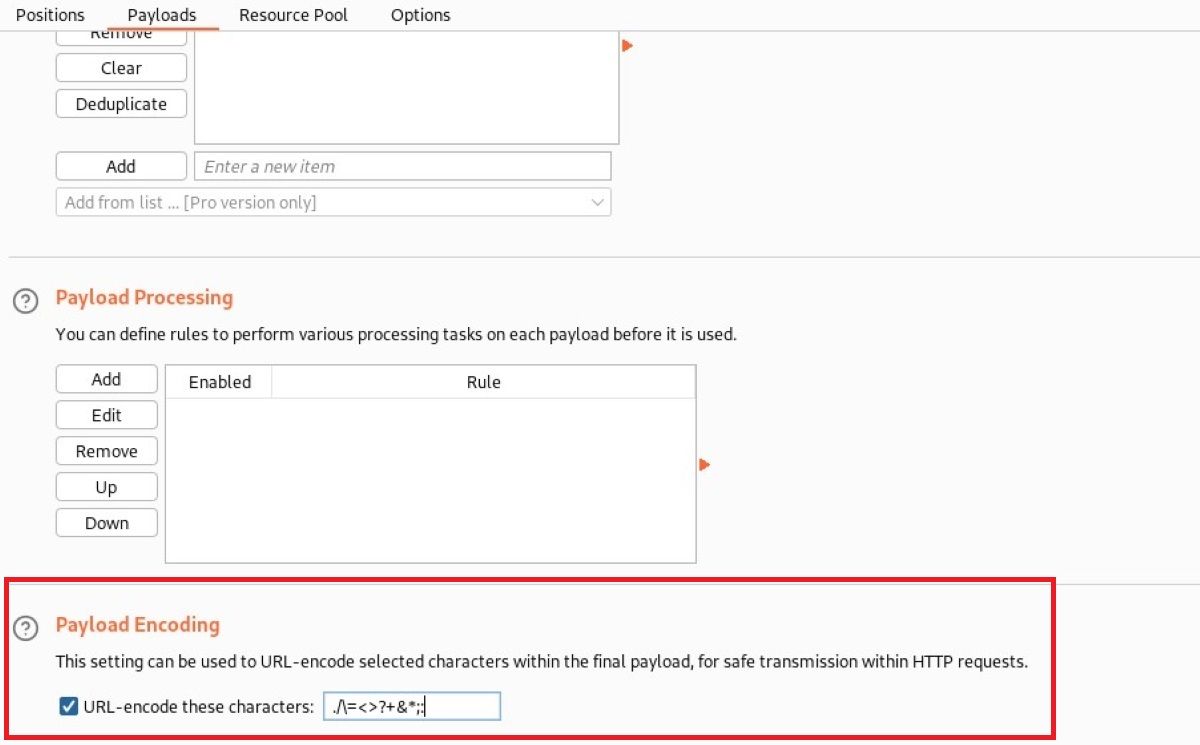Click the orange arrow next to the rules table

pyautogui.click(x=704, y=464)
